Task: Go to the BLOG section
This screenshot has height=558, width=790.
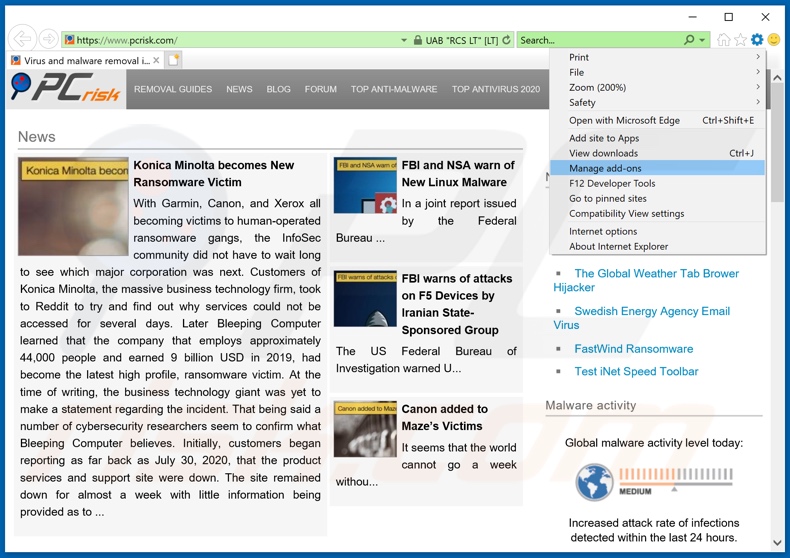Action: [279, 89]
